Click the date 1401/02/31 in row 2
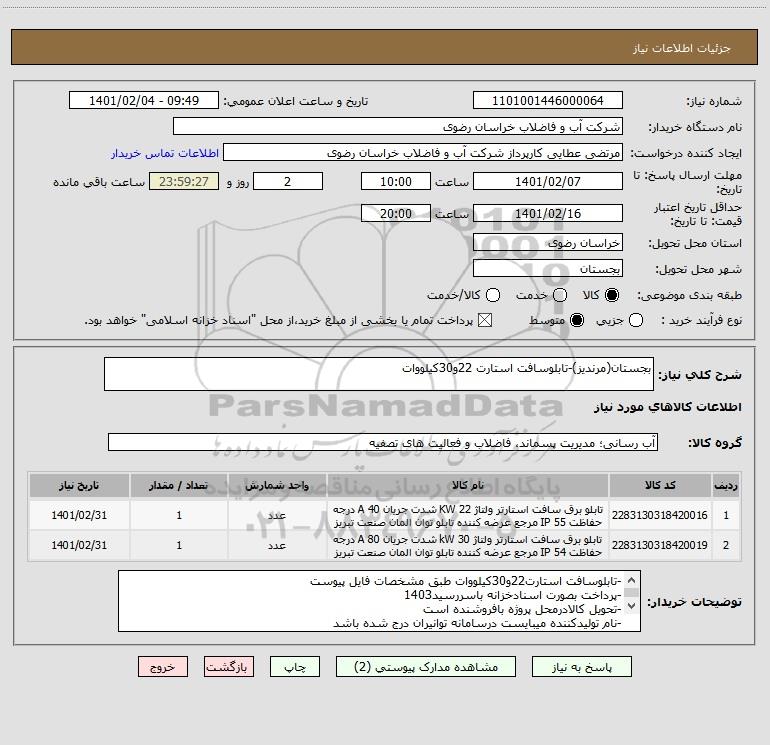This screenshot has height=745, width=770. point(79,545)
